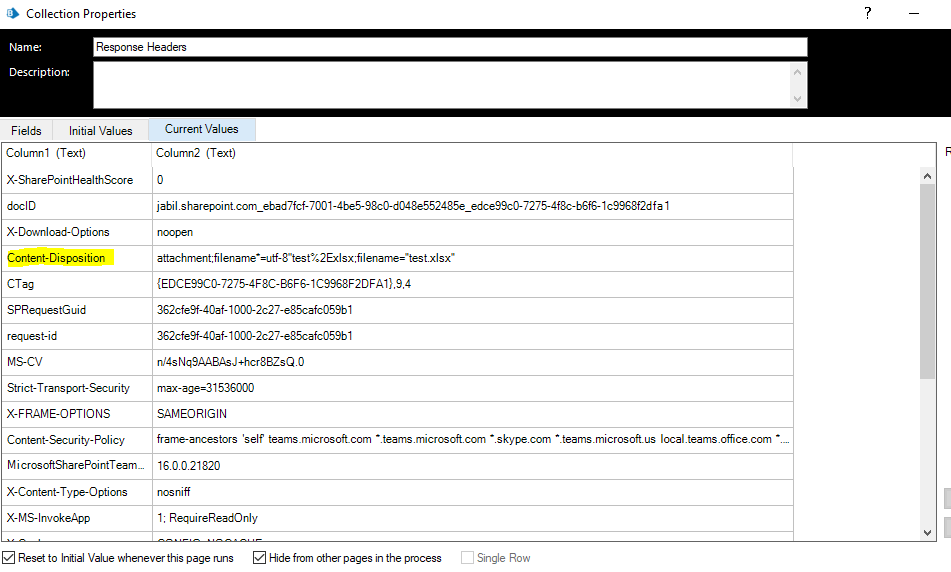Toggle Reset to Initial Value checkbox

(x=10, y=558)
